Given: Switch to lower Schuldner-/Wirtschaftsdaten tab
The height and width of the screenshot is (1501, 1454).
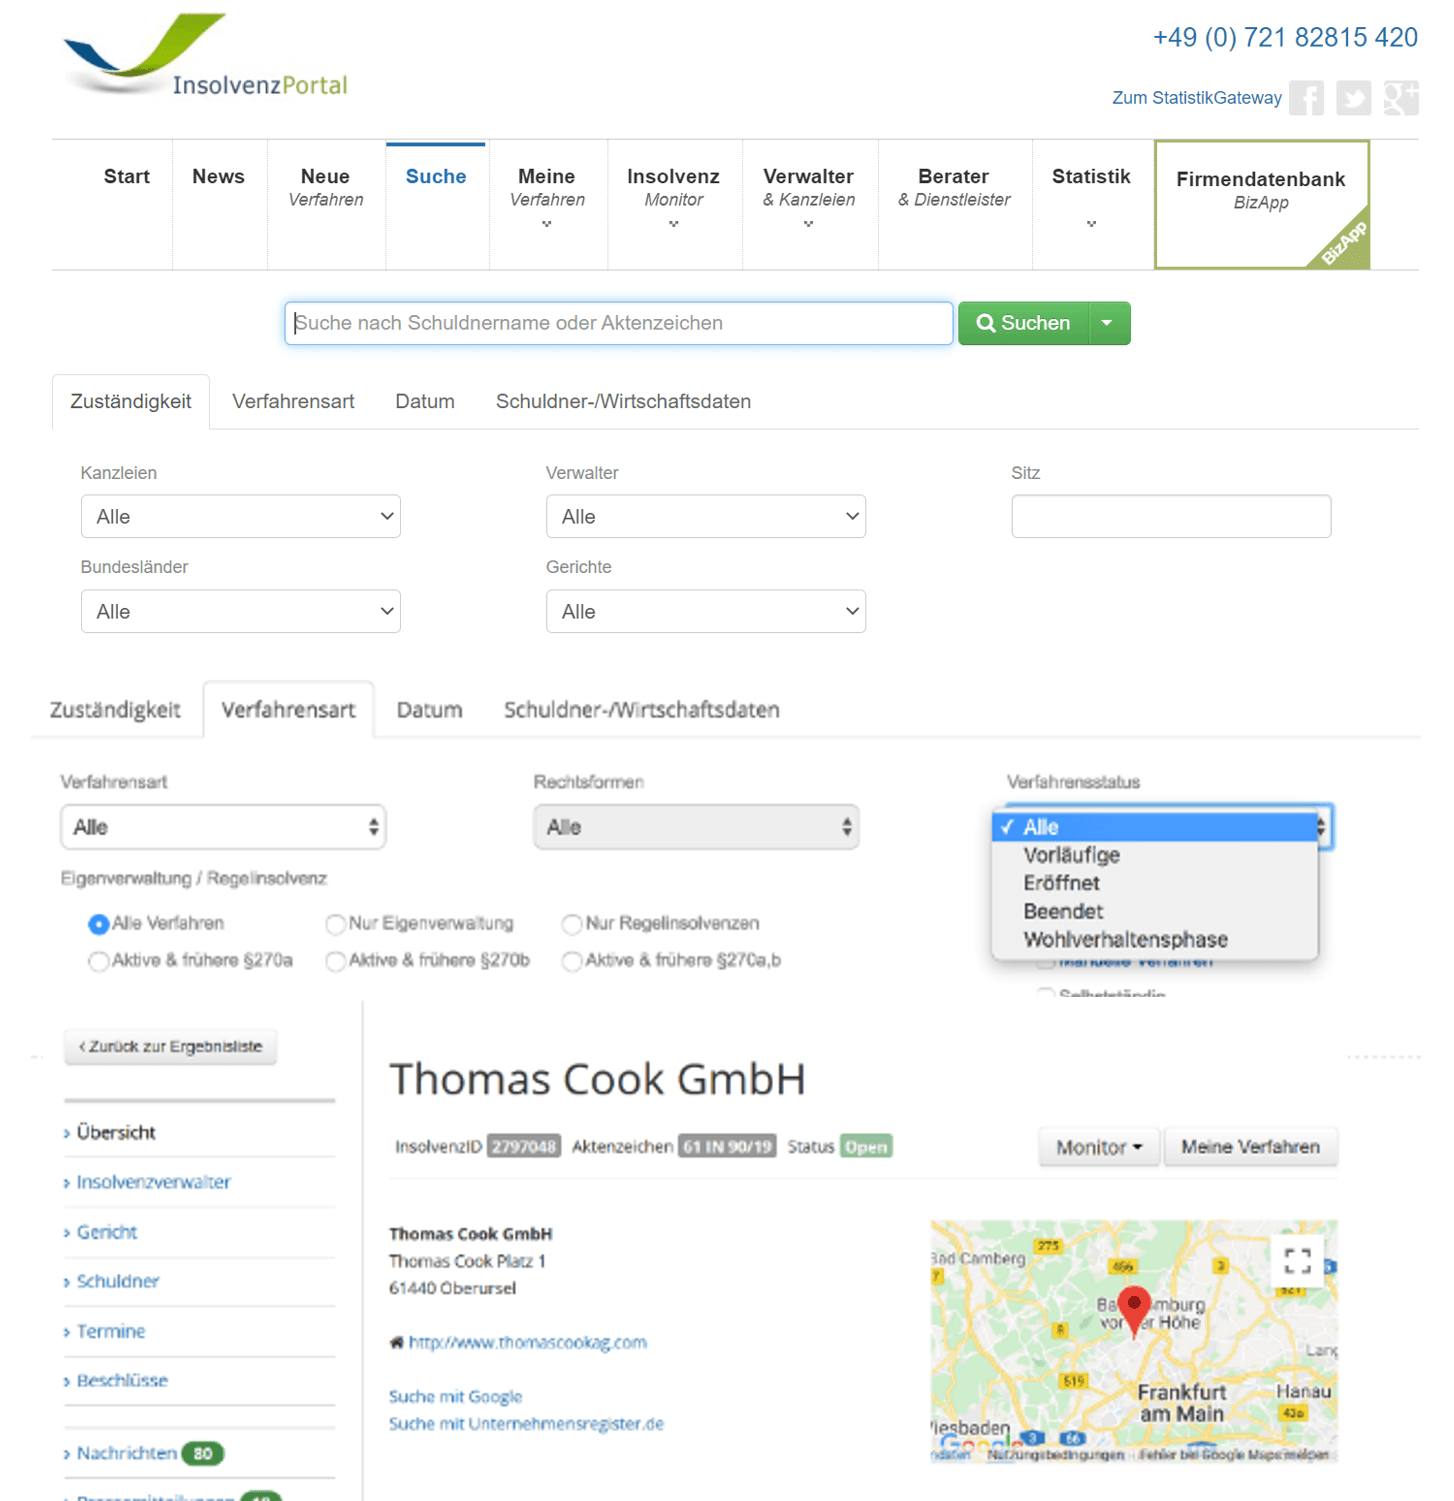Looking at the screenshot, I should pos(641,710).
